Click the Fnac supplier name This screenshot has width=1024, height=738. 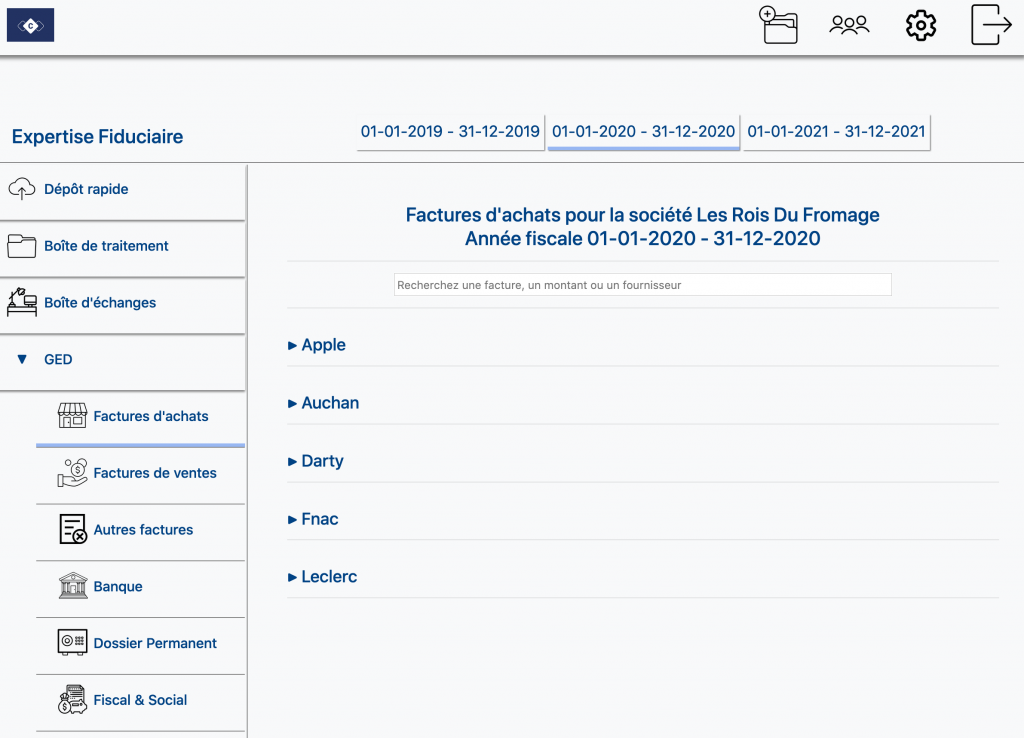[x=320, y=519]
